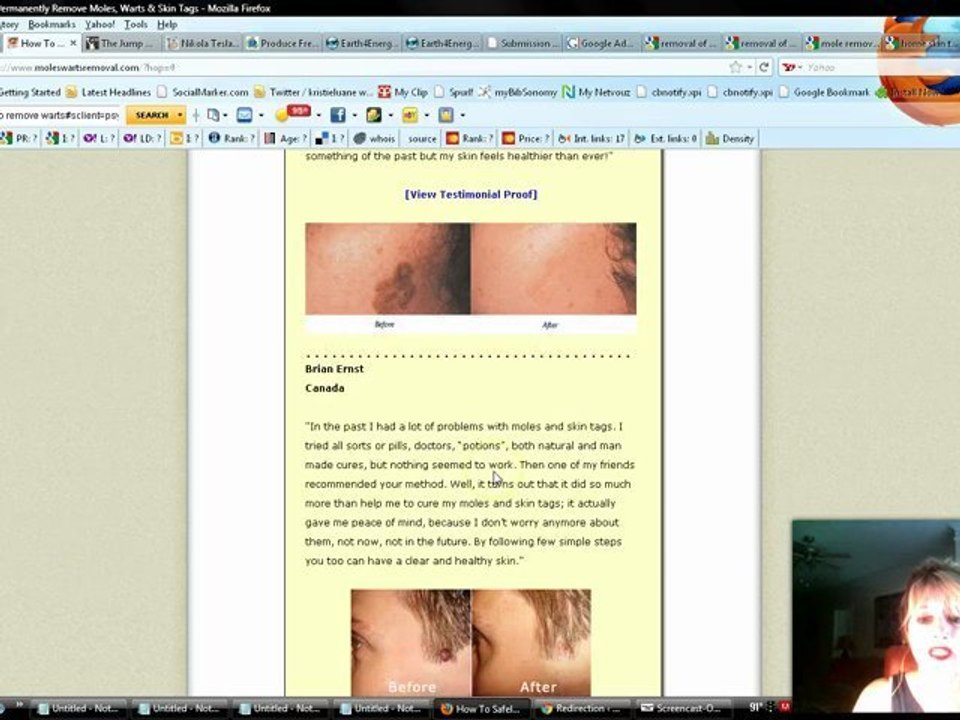The width and height of the screenshot is (960, 720).
Task: Click the mail envelope toolbar icon
Action: [x=244, y=115]
